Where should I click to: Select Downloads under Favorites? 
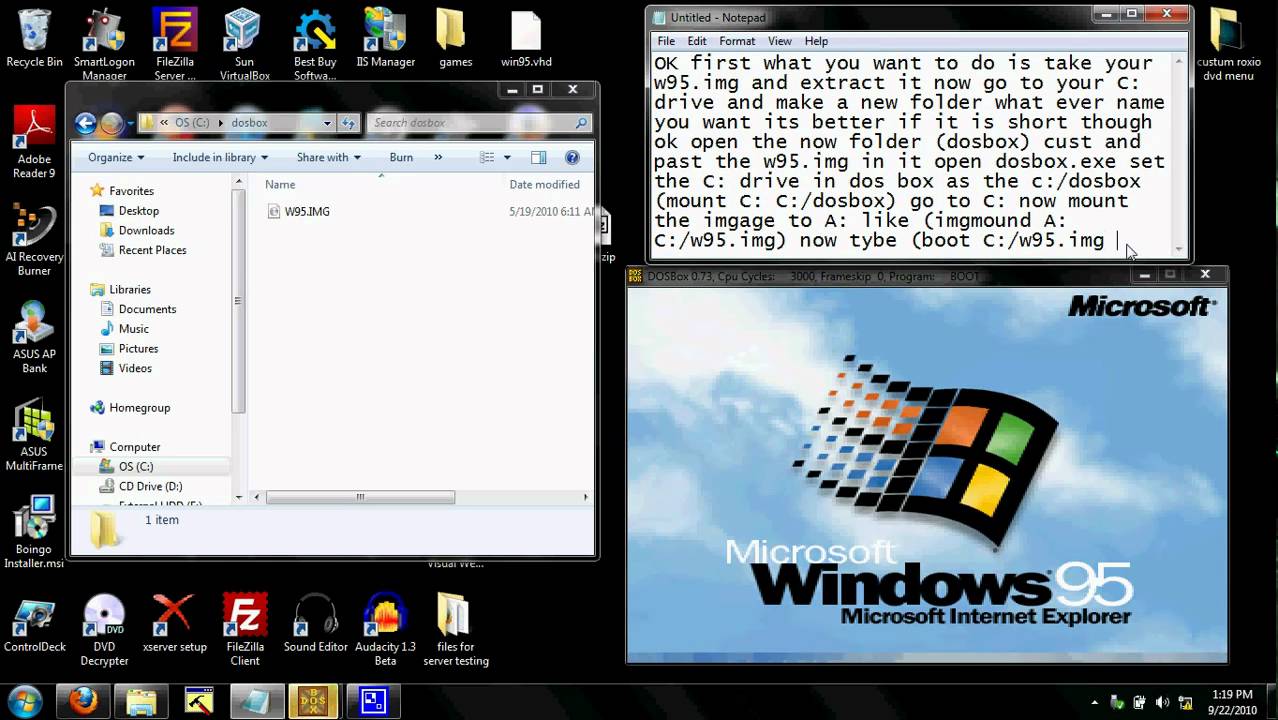(x=146, y=230)
